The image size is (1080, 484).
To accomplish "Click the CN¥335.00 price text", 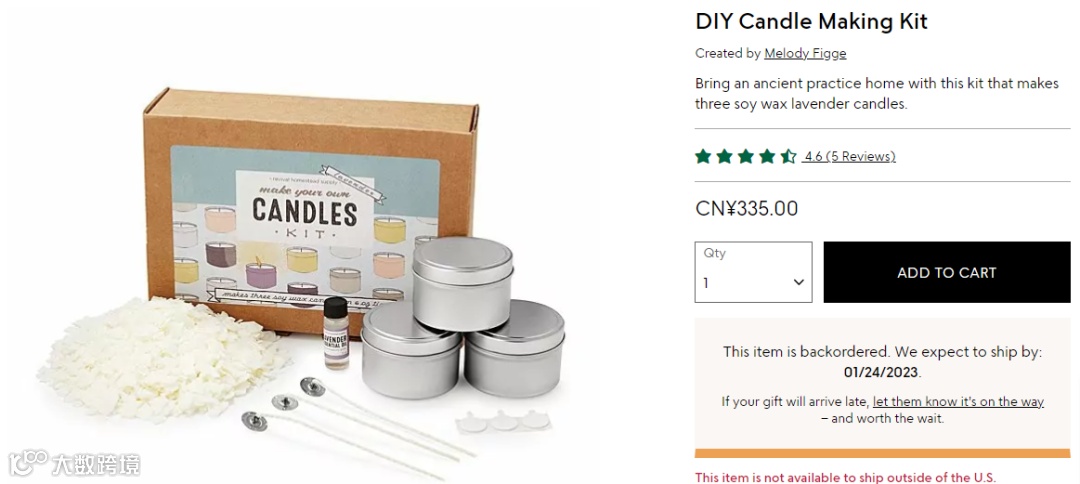I will 747,208.
